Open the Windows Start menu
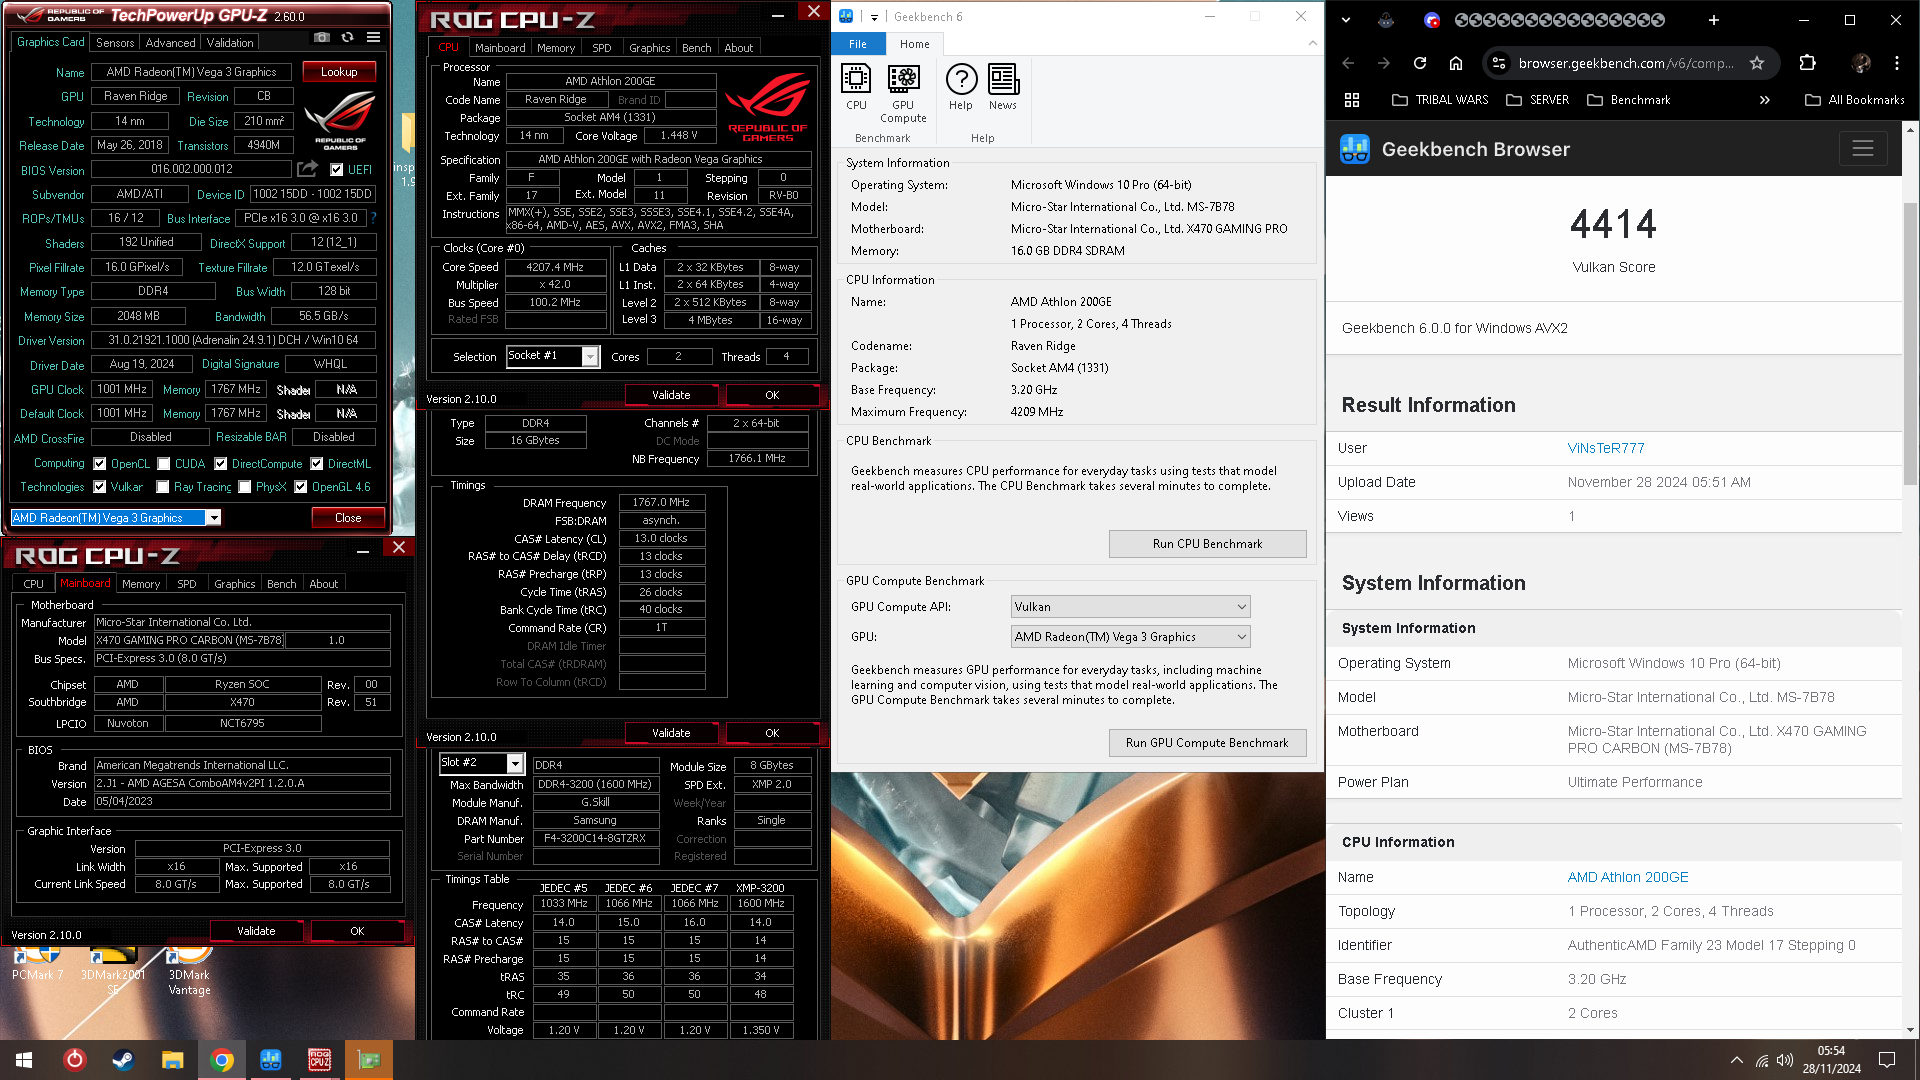 tap(24, 1060)
